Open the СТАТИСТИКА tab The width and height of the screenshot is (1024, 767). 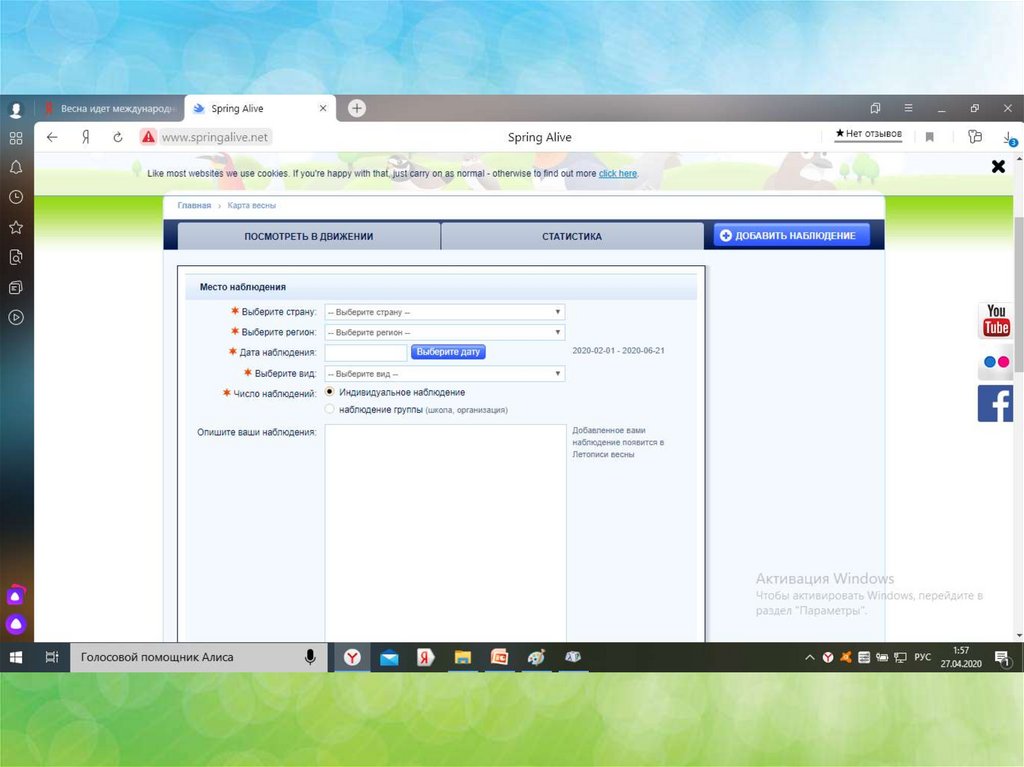[572, 236]
